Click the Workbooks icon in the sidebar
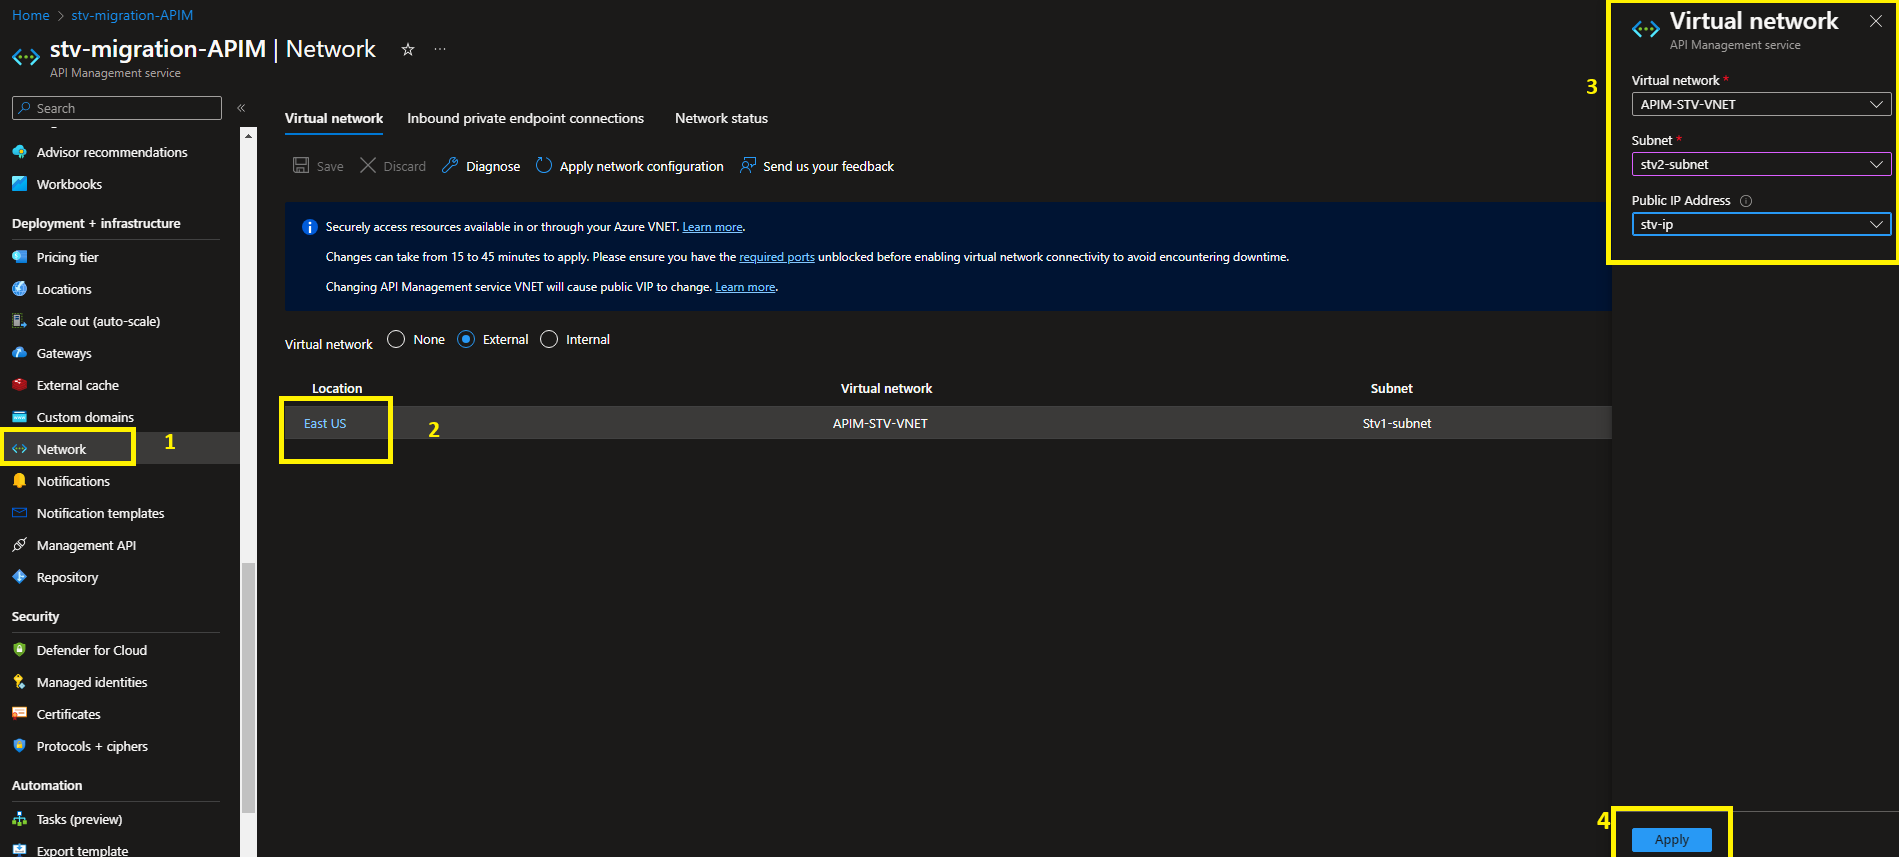Viewport: 1899px width, 857px height. [19, 184]
